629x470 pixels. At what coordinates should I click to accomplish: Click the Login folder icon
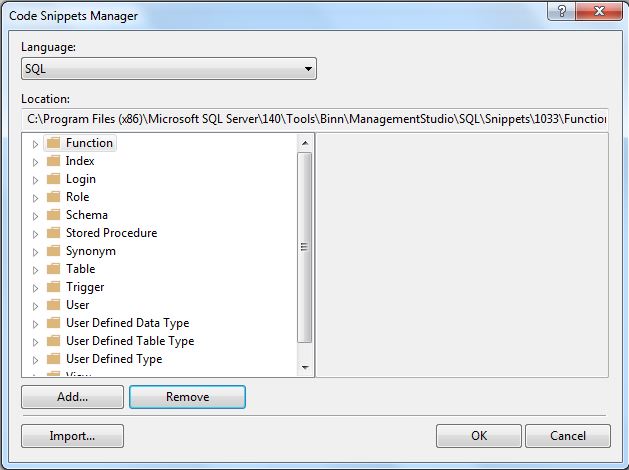click(x=54, y=179)
